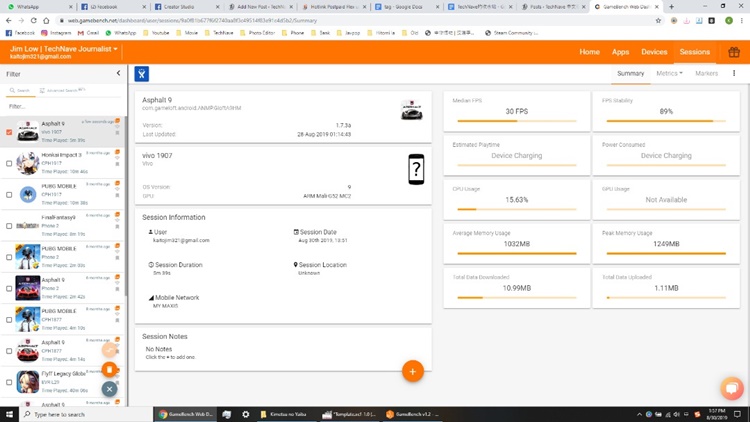Show hidden system tray icons
Image resolution: width=750 pixels, height=422 pixels.
(639, 414)
